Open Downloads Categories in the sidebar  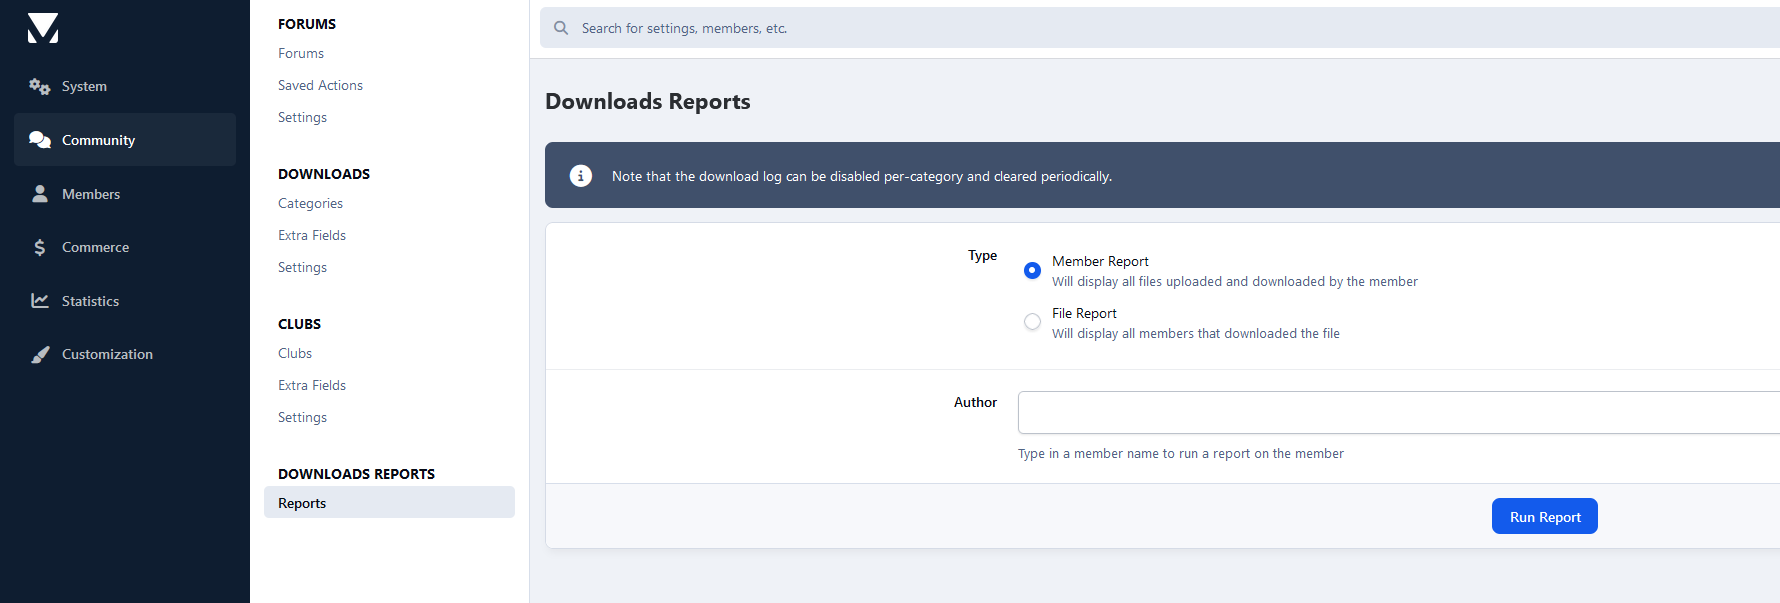click(310, 203)
